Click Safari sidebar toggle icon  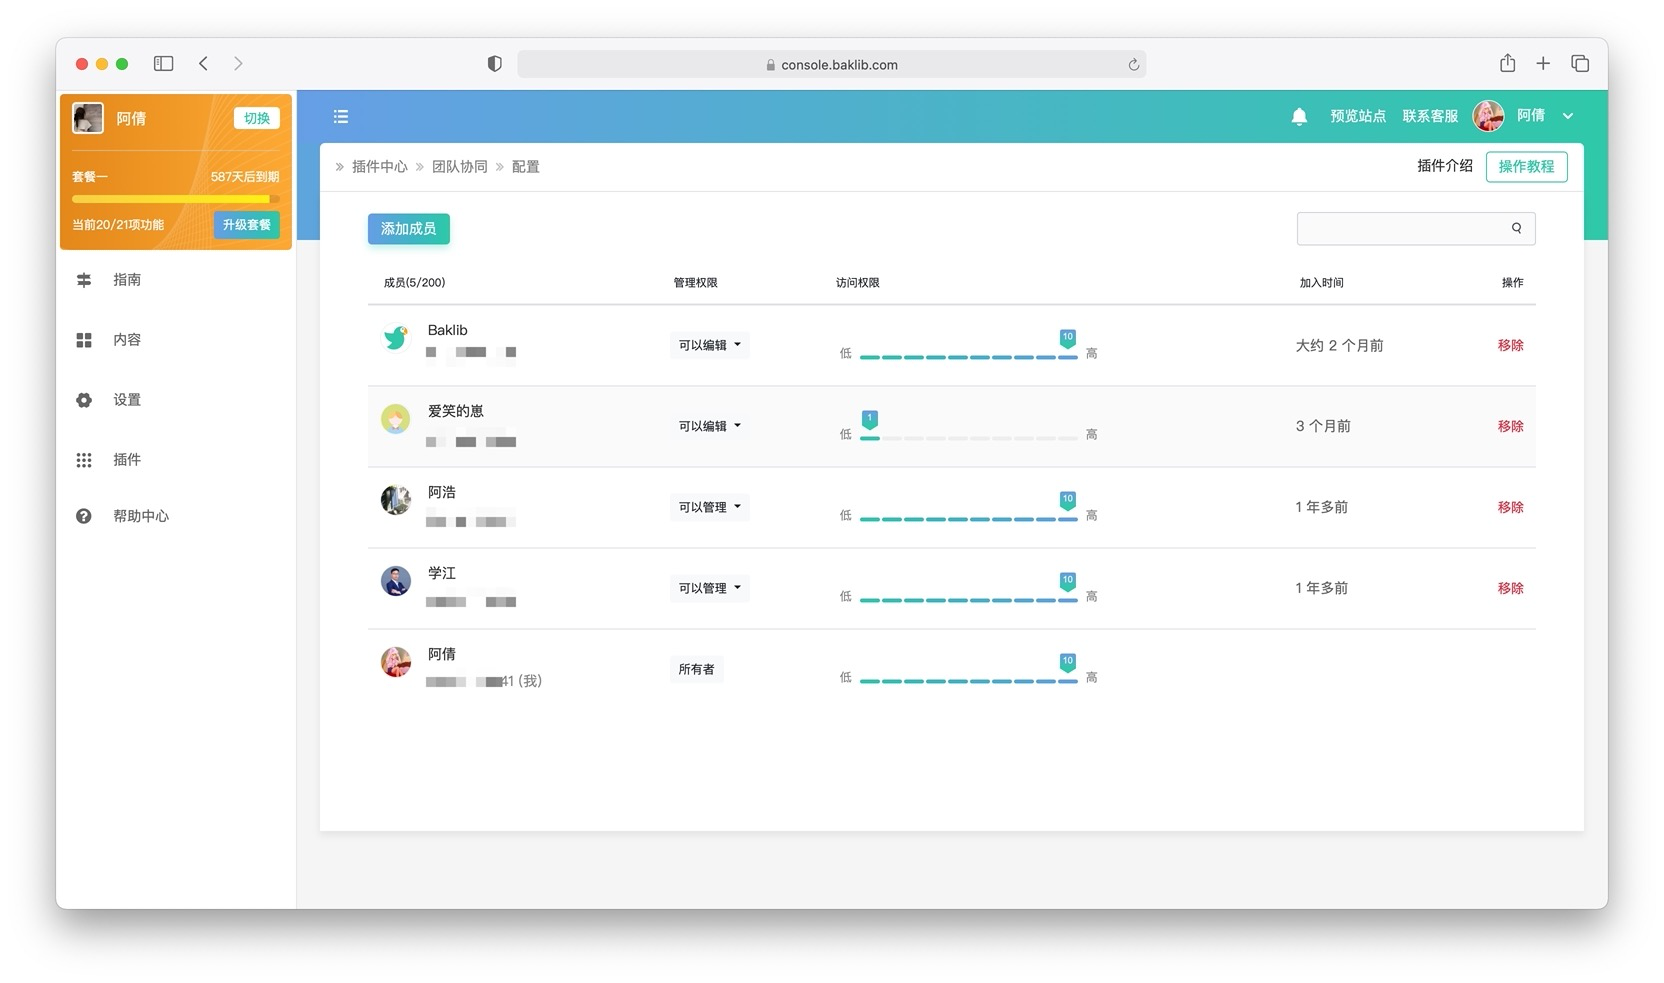(164, 63)
